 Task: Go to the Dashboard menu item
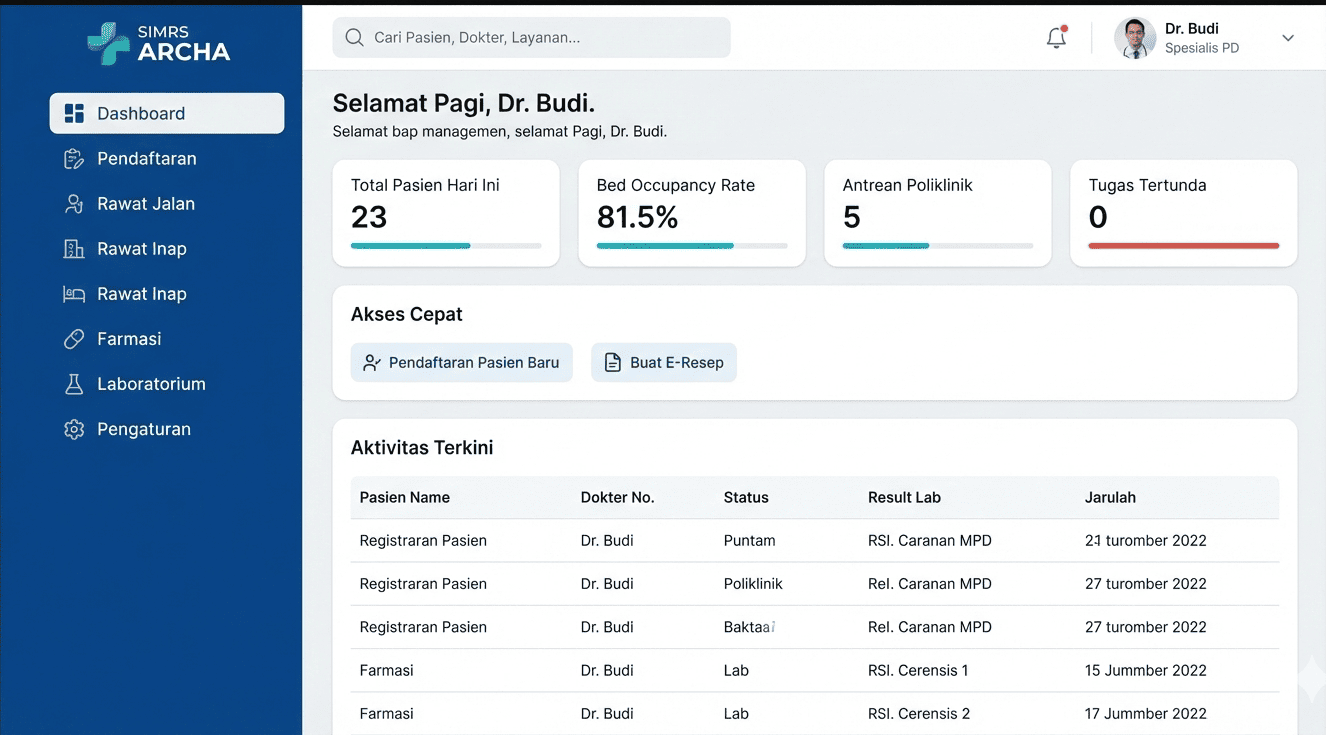tap(167, 113)
